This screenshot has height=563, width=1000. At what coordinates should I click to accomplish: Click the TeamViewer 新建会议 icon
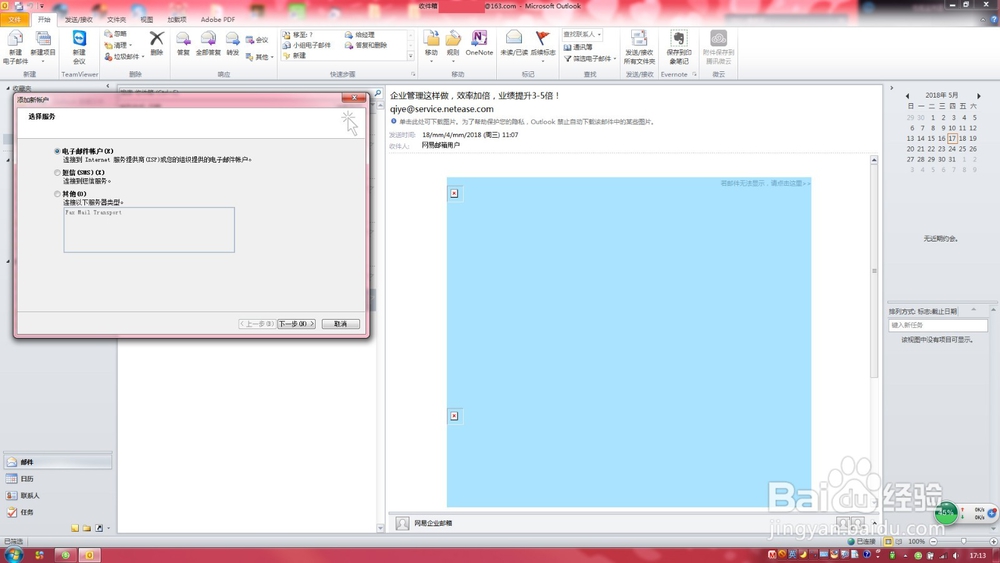click(x=79, y=38)
